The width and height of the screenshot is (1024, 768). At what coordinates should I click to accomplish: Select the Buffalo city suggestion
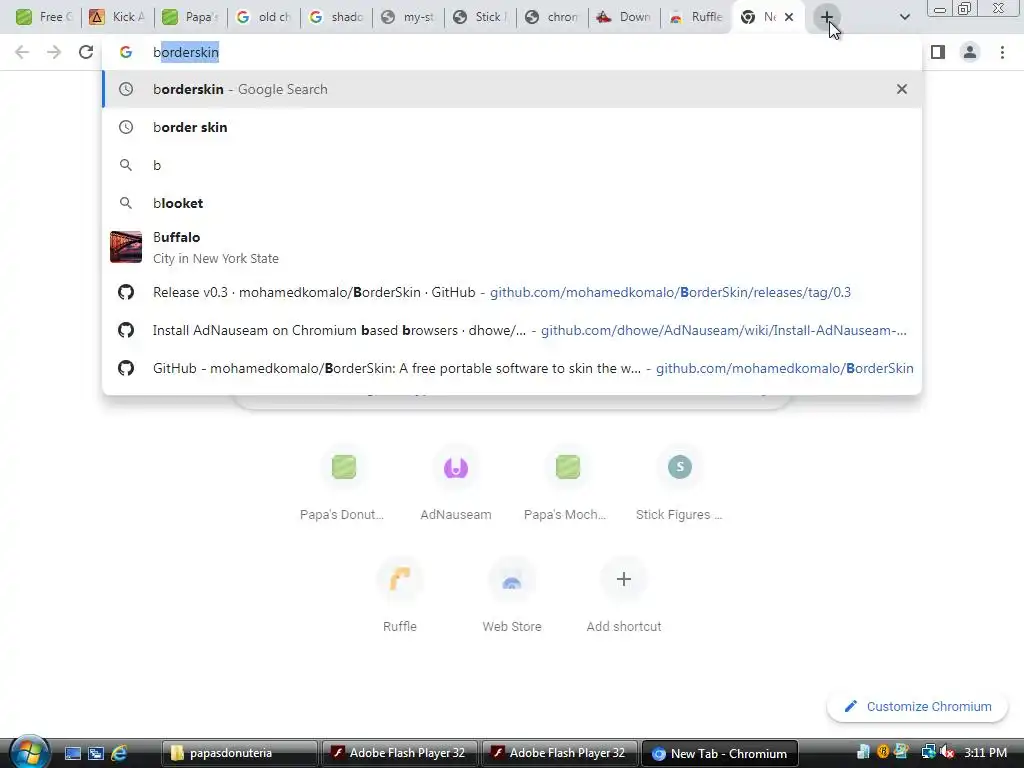512,247
